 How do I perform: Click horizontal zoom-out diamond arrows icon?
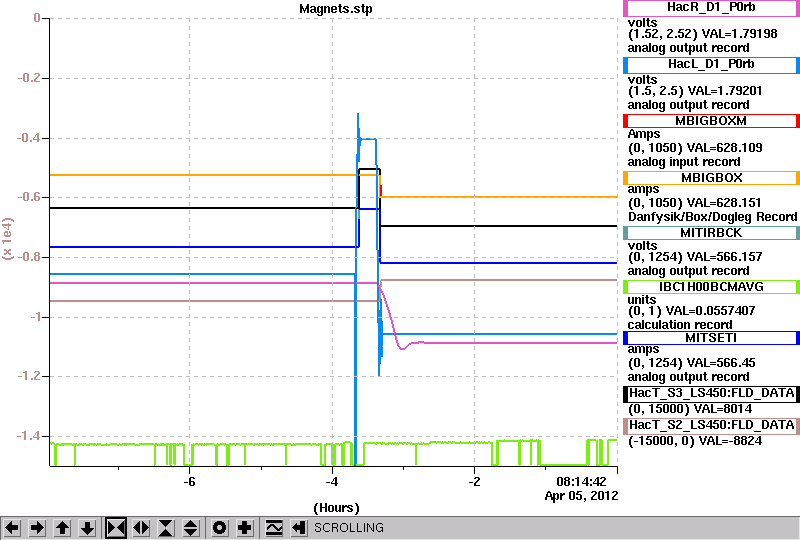141,528
